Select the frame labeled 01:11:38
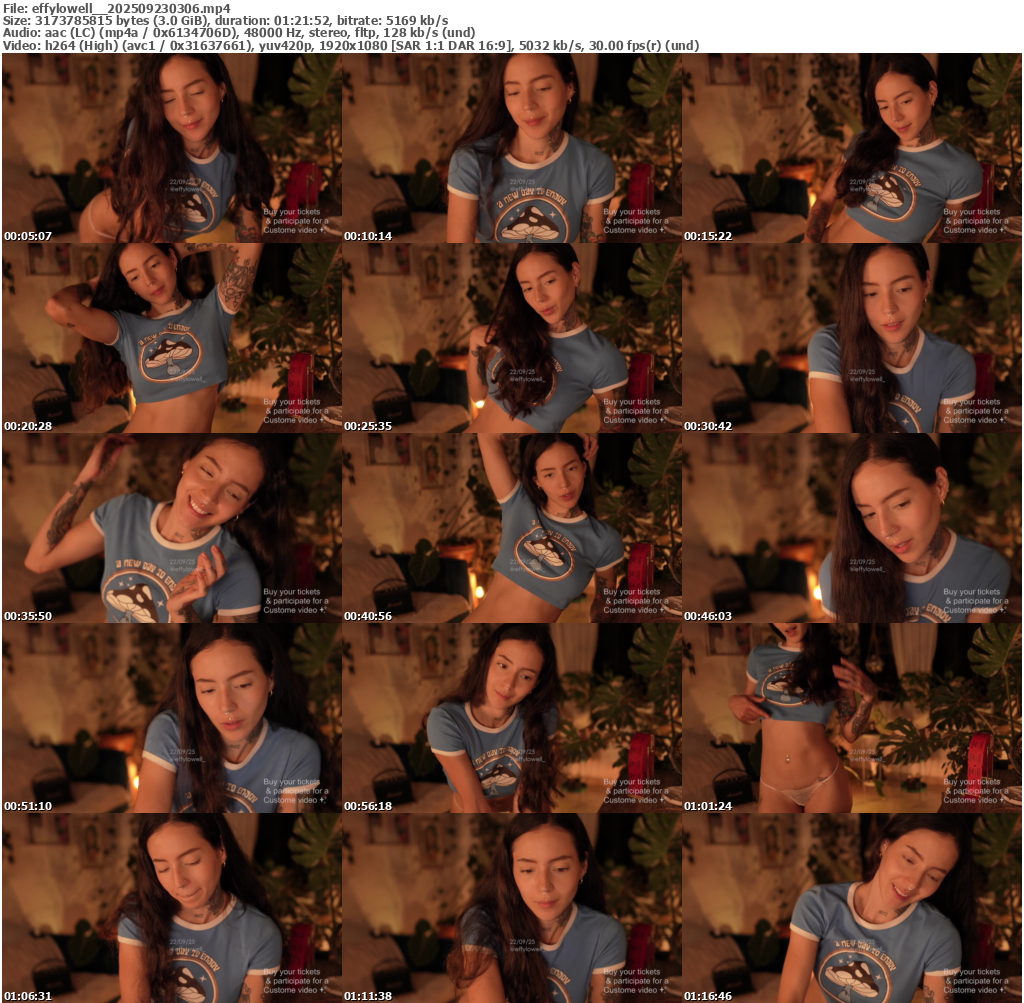The height and width of the screenshot is (1003, 1024). (511, 908)
